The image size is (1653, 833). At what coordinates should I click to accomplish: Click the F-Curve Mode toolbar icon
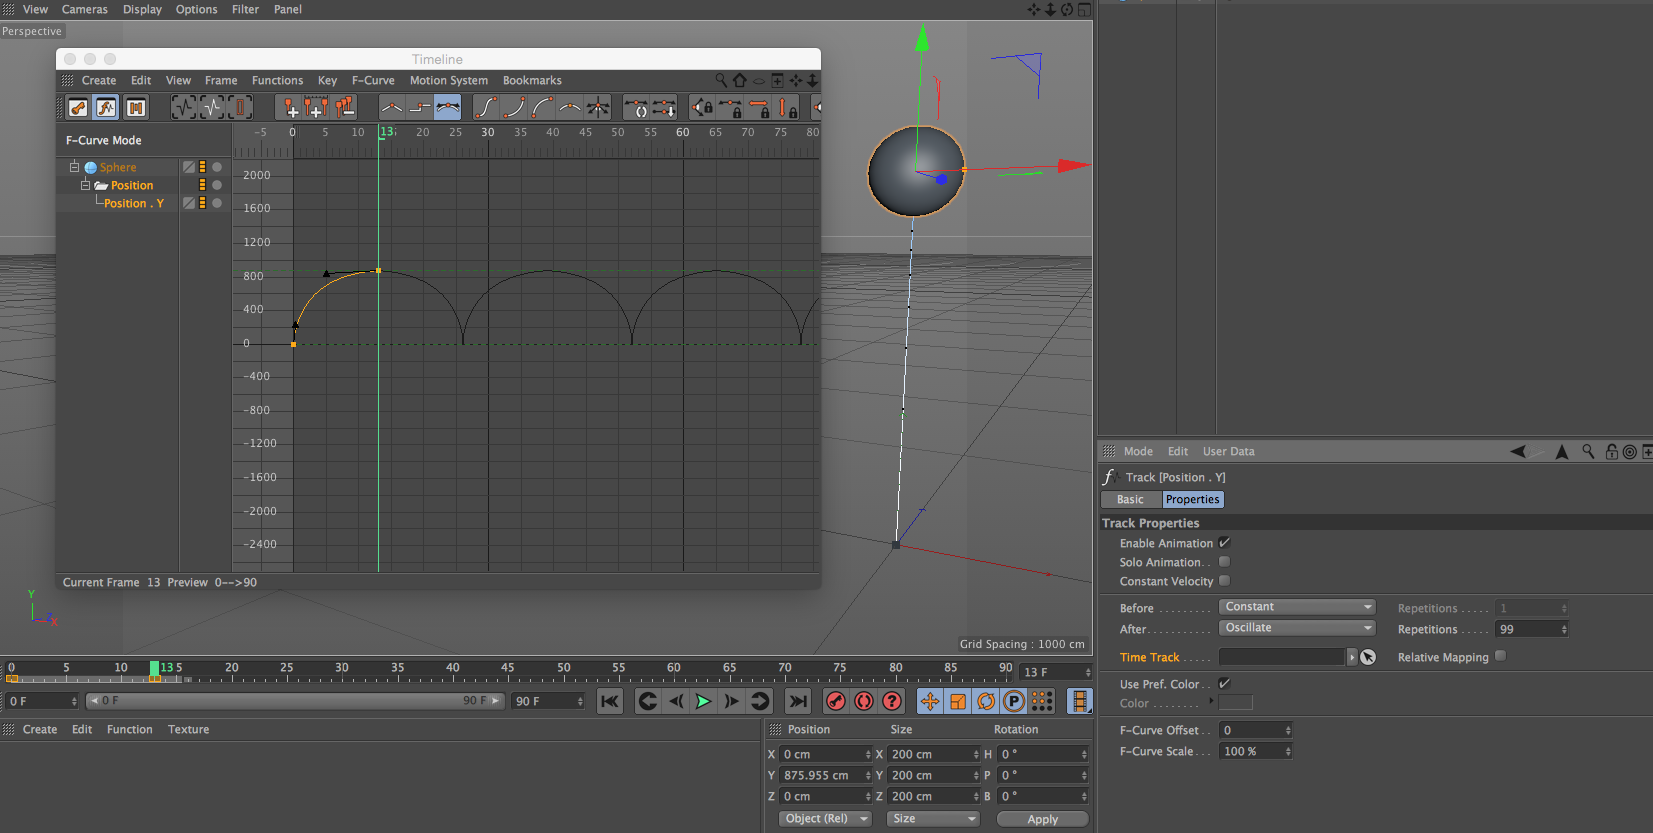click(x=106, y=107)
